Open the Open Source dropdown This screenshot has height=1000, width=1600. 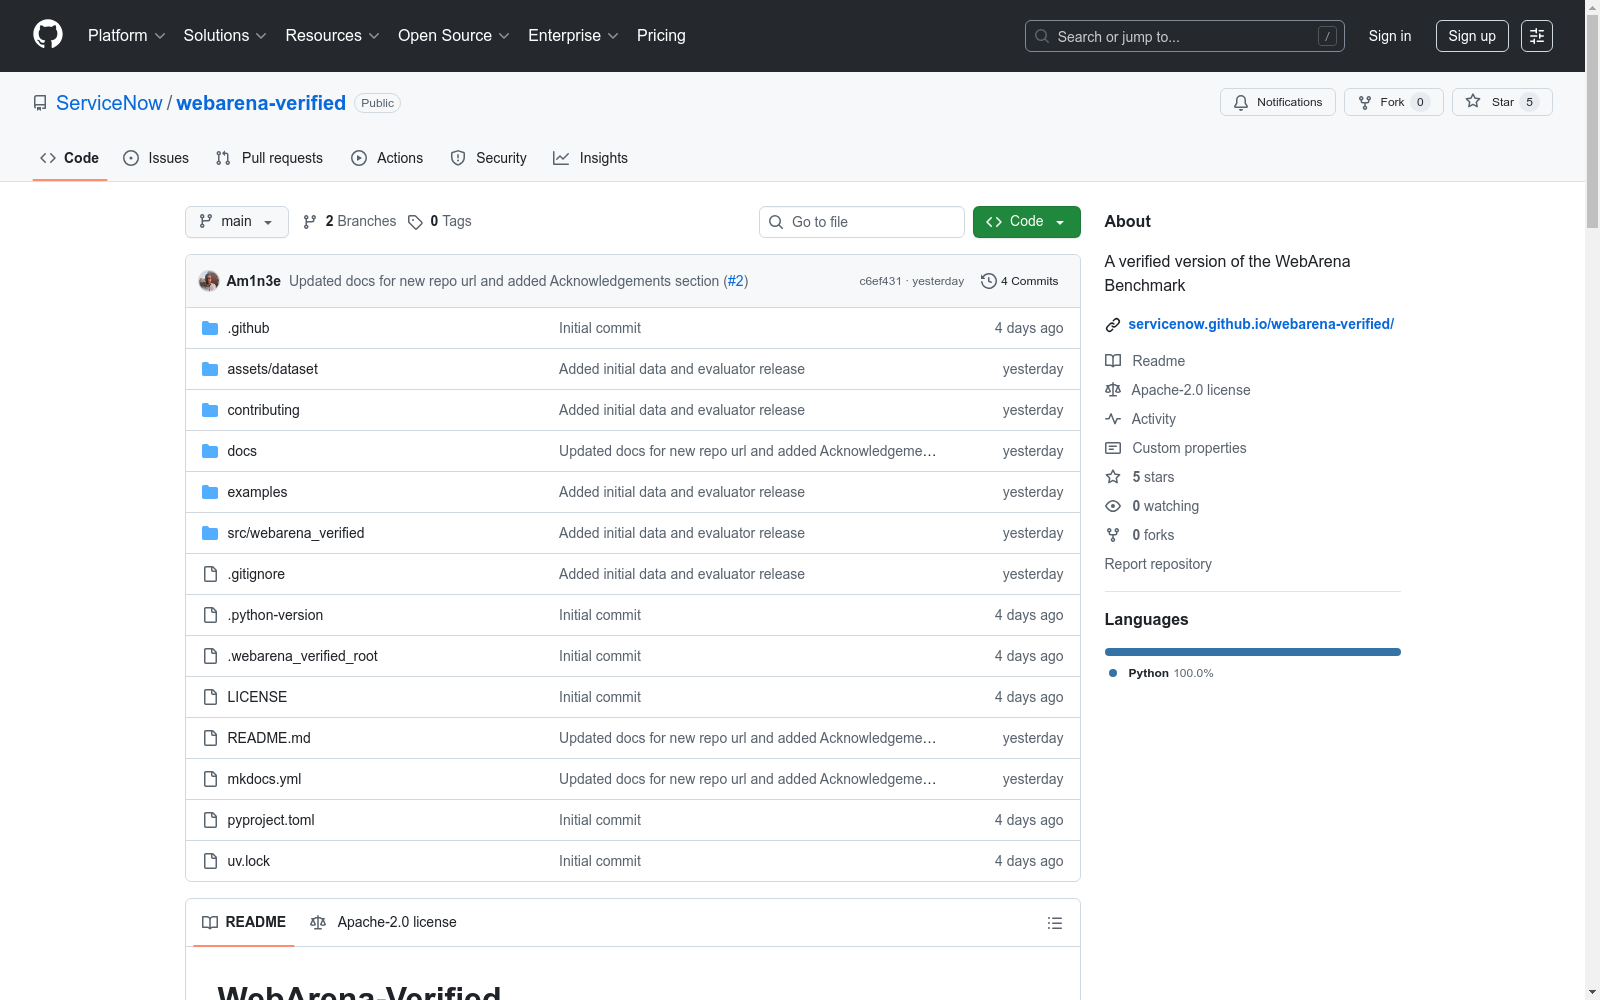tap(454, 36)
